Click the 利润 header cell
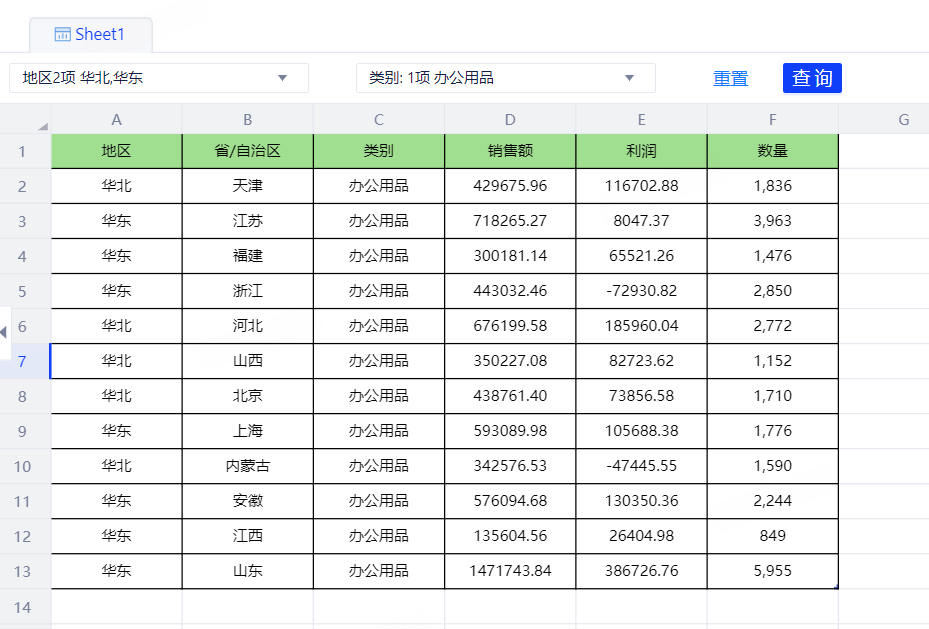The width and height of the screenshot is (929, 629). click(641, 151)
